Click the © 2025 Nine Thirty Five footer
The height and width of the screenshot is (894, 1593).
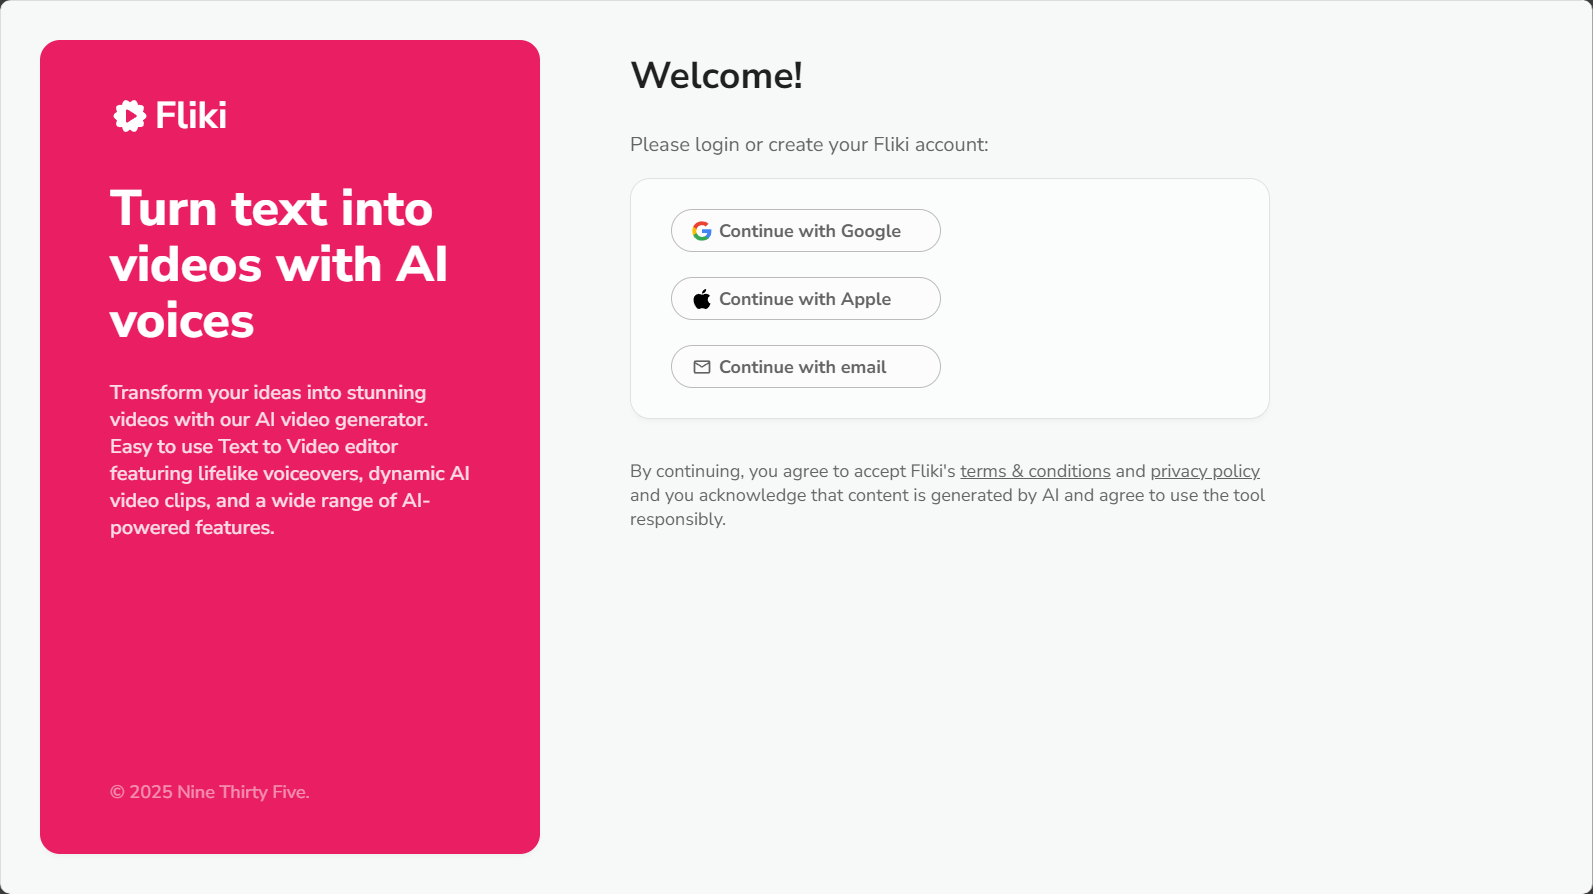210,792
